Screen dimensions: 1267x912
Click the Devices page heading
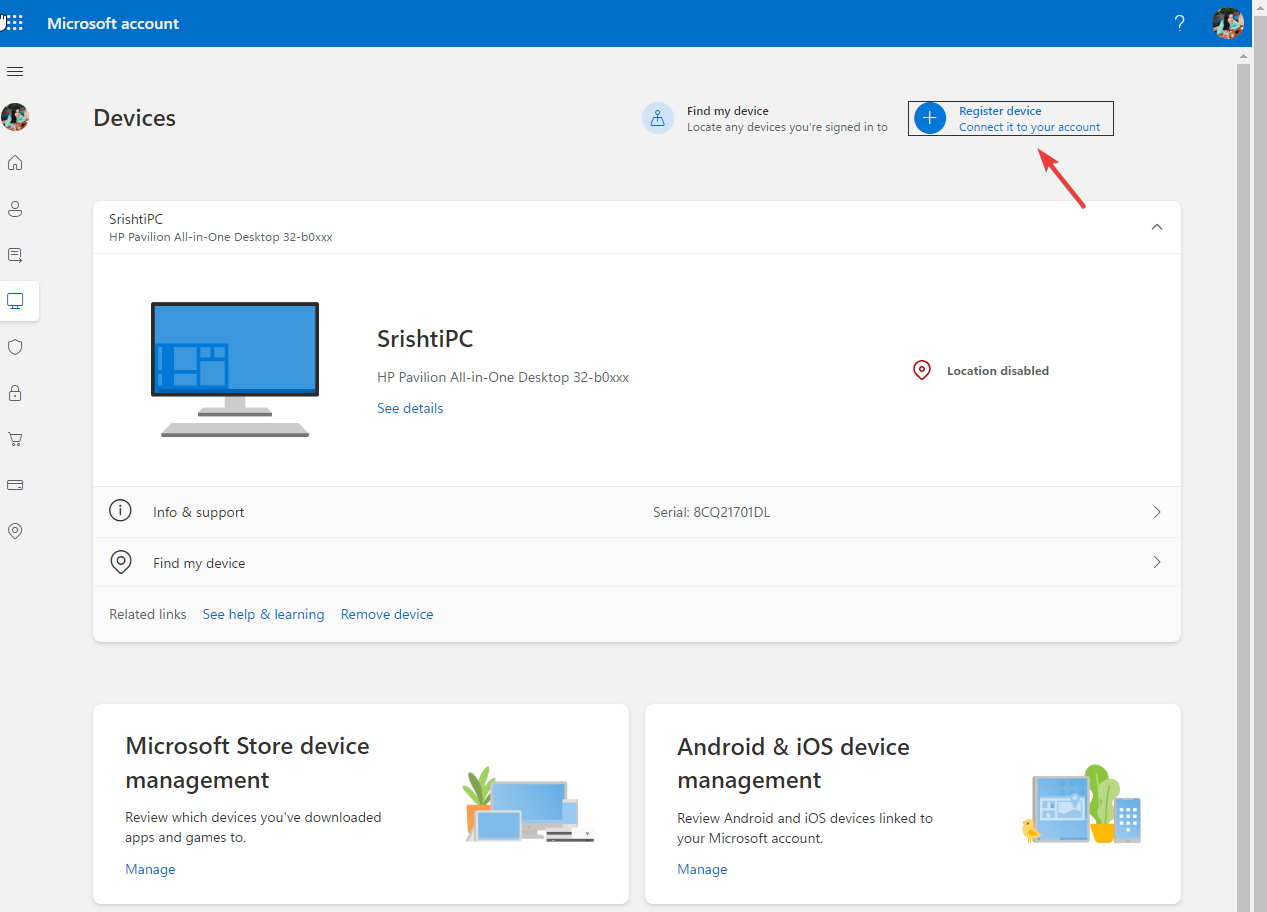coord(134,118)
